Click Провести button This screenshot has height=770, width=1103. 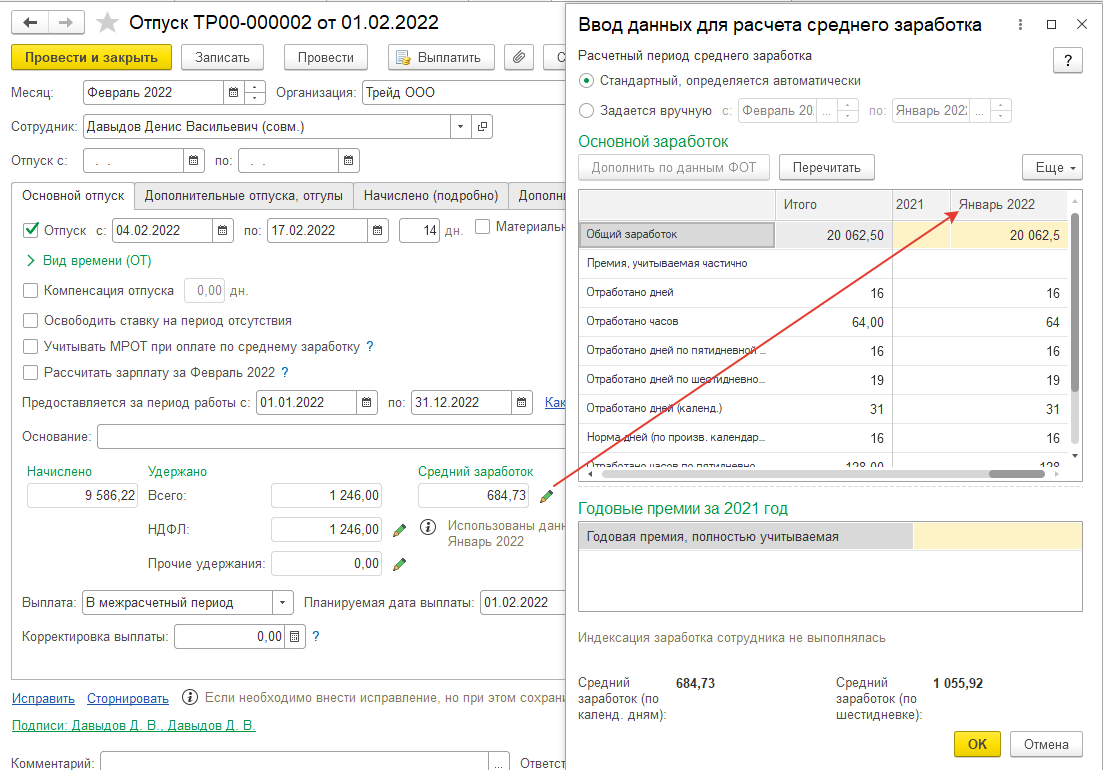[326, 58]
